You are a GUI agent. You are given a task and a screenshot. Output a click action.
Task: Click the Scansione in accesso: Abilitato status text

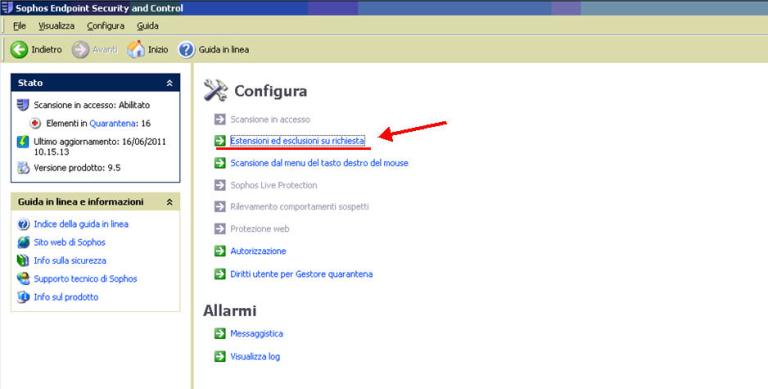(92, 105)
